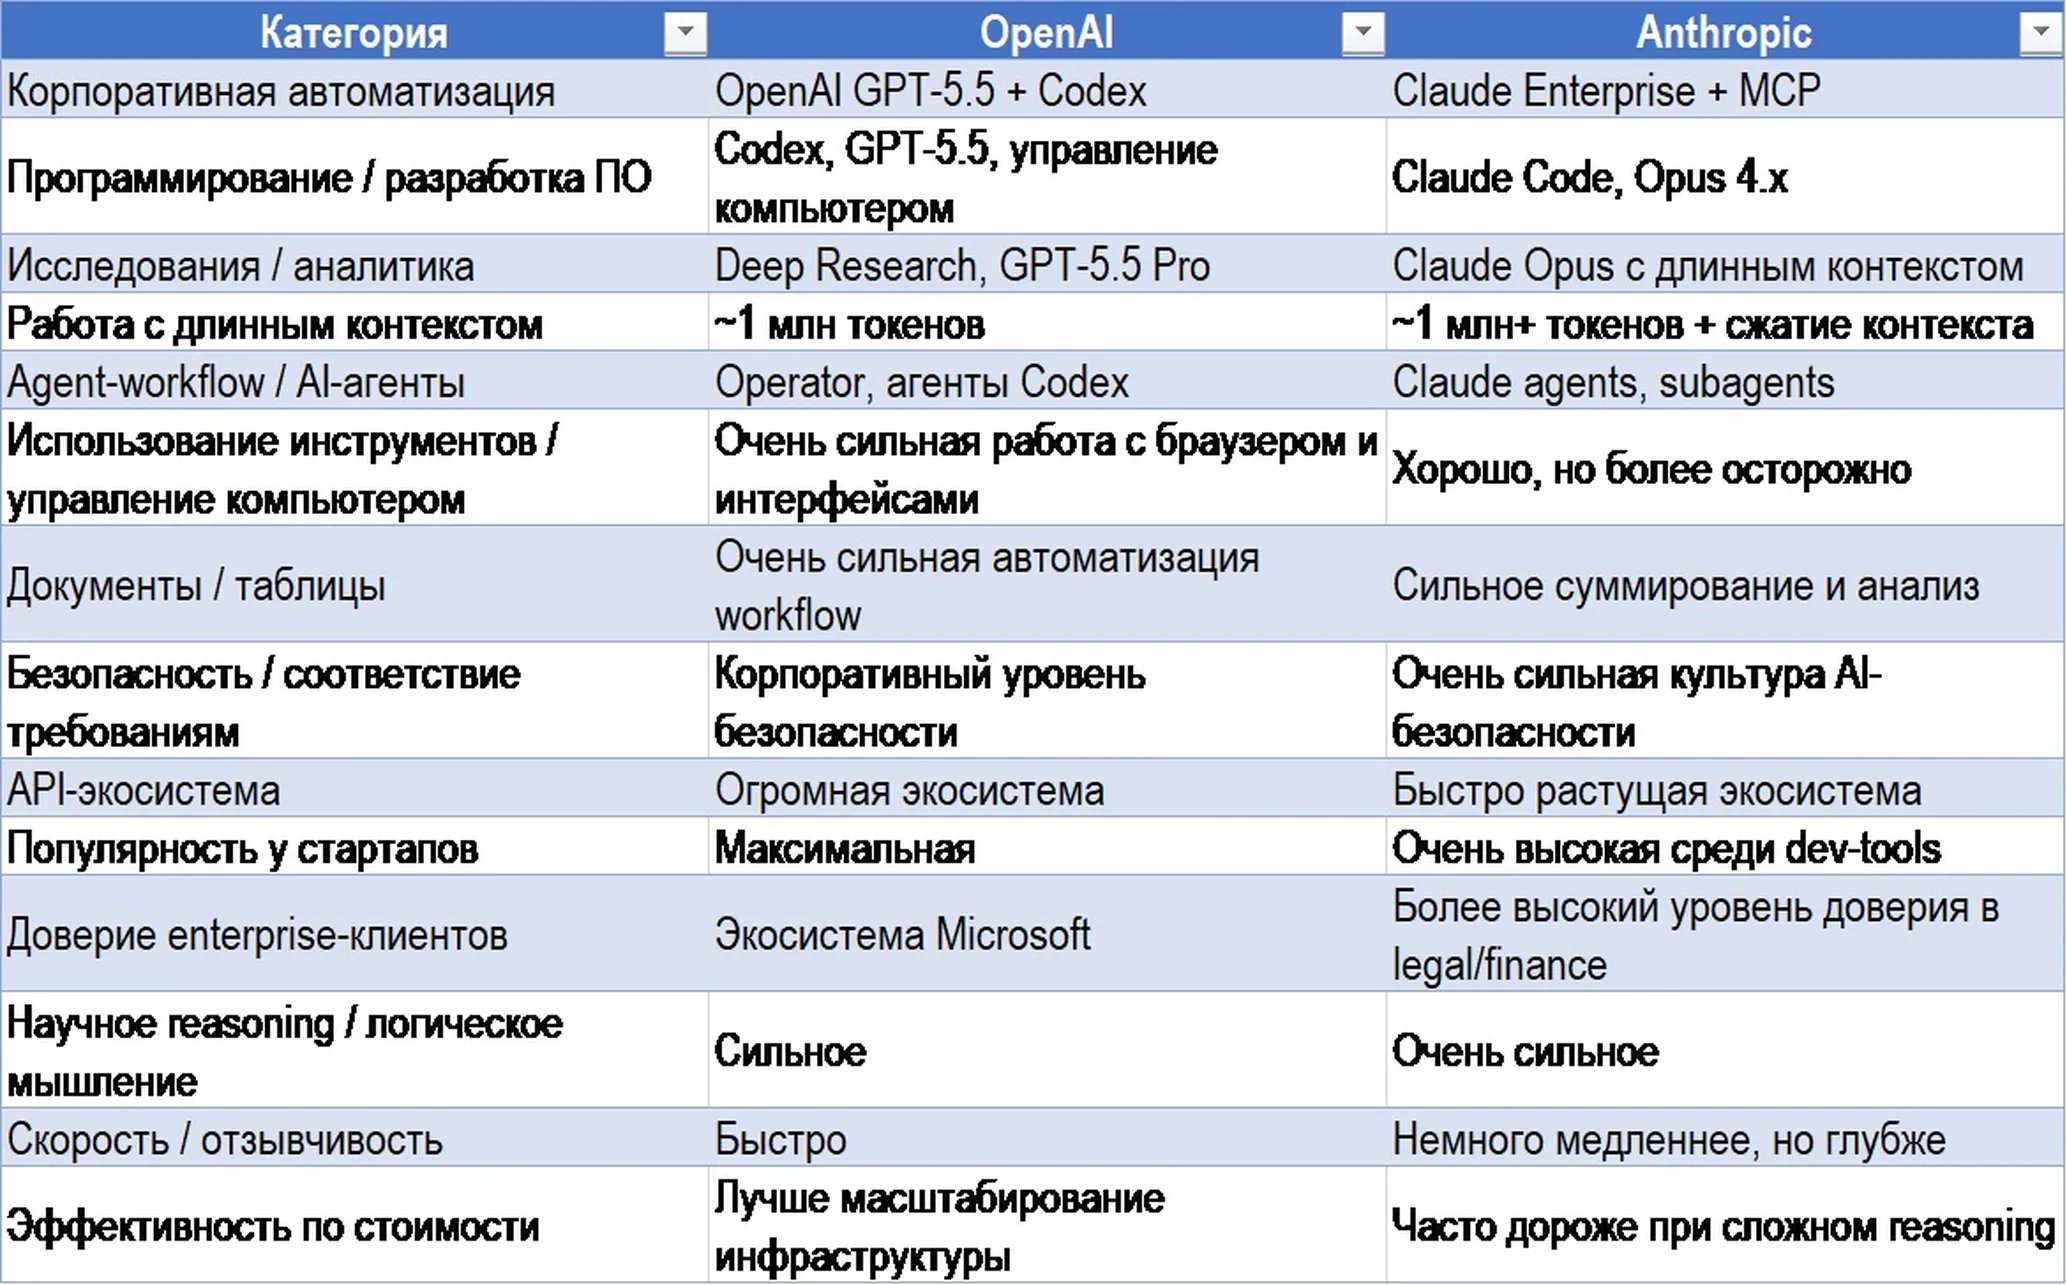
Task: Select the cell 'Документы / таблицы'
Action: pyautogui.click(x=354, y=585)
